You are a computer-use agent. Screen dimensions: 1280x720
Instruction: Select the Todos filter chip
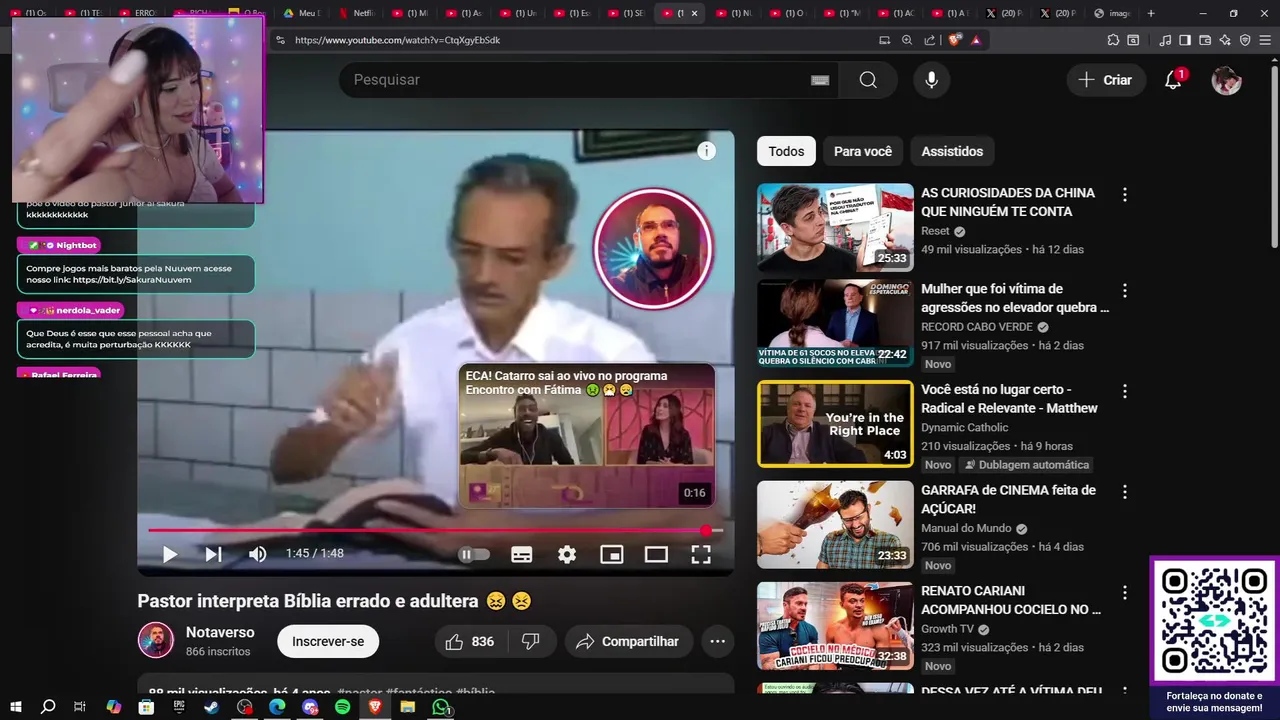786,151
